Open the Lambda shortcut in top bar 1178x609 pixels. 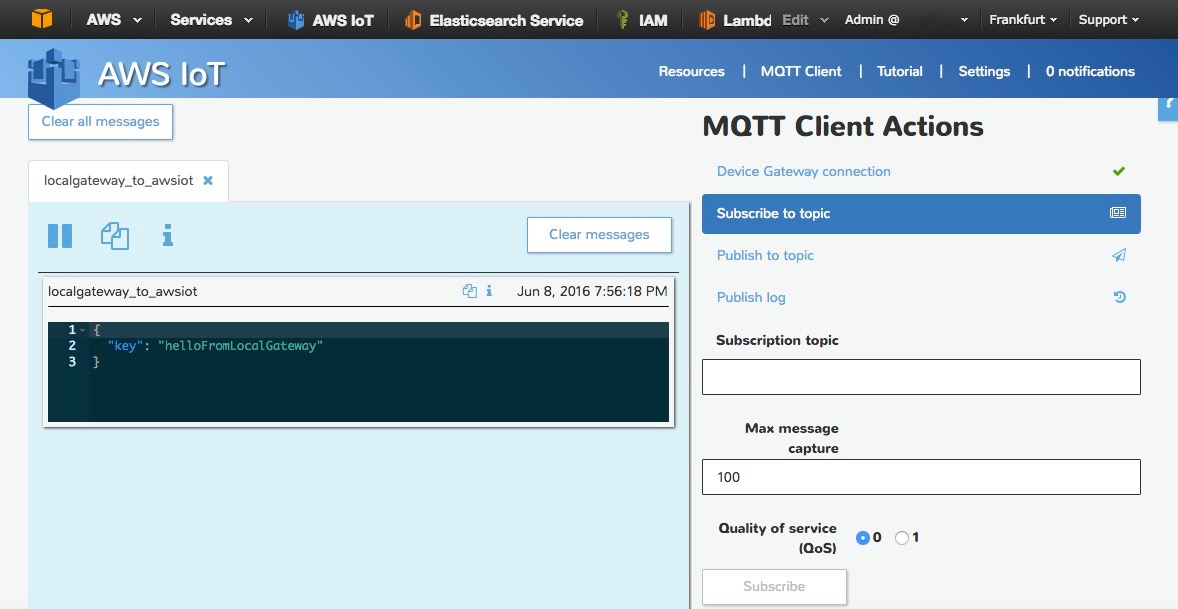click(x=735, y=20)
